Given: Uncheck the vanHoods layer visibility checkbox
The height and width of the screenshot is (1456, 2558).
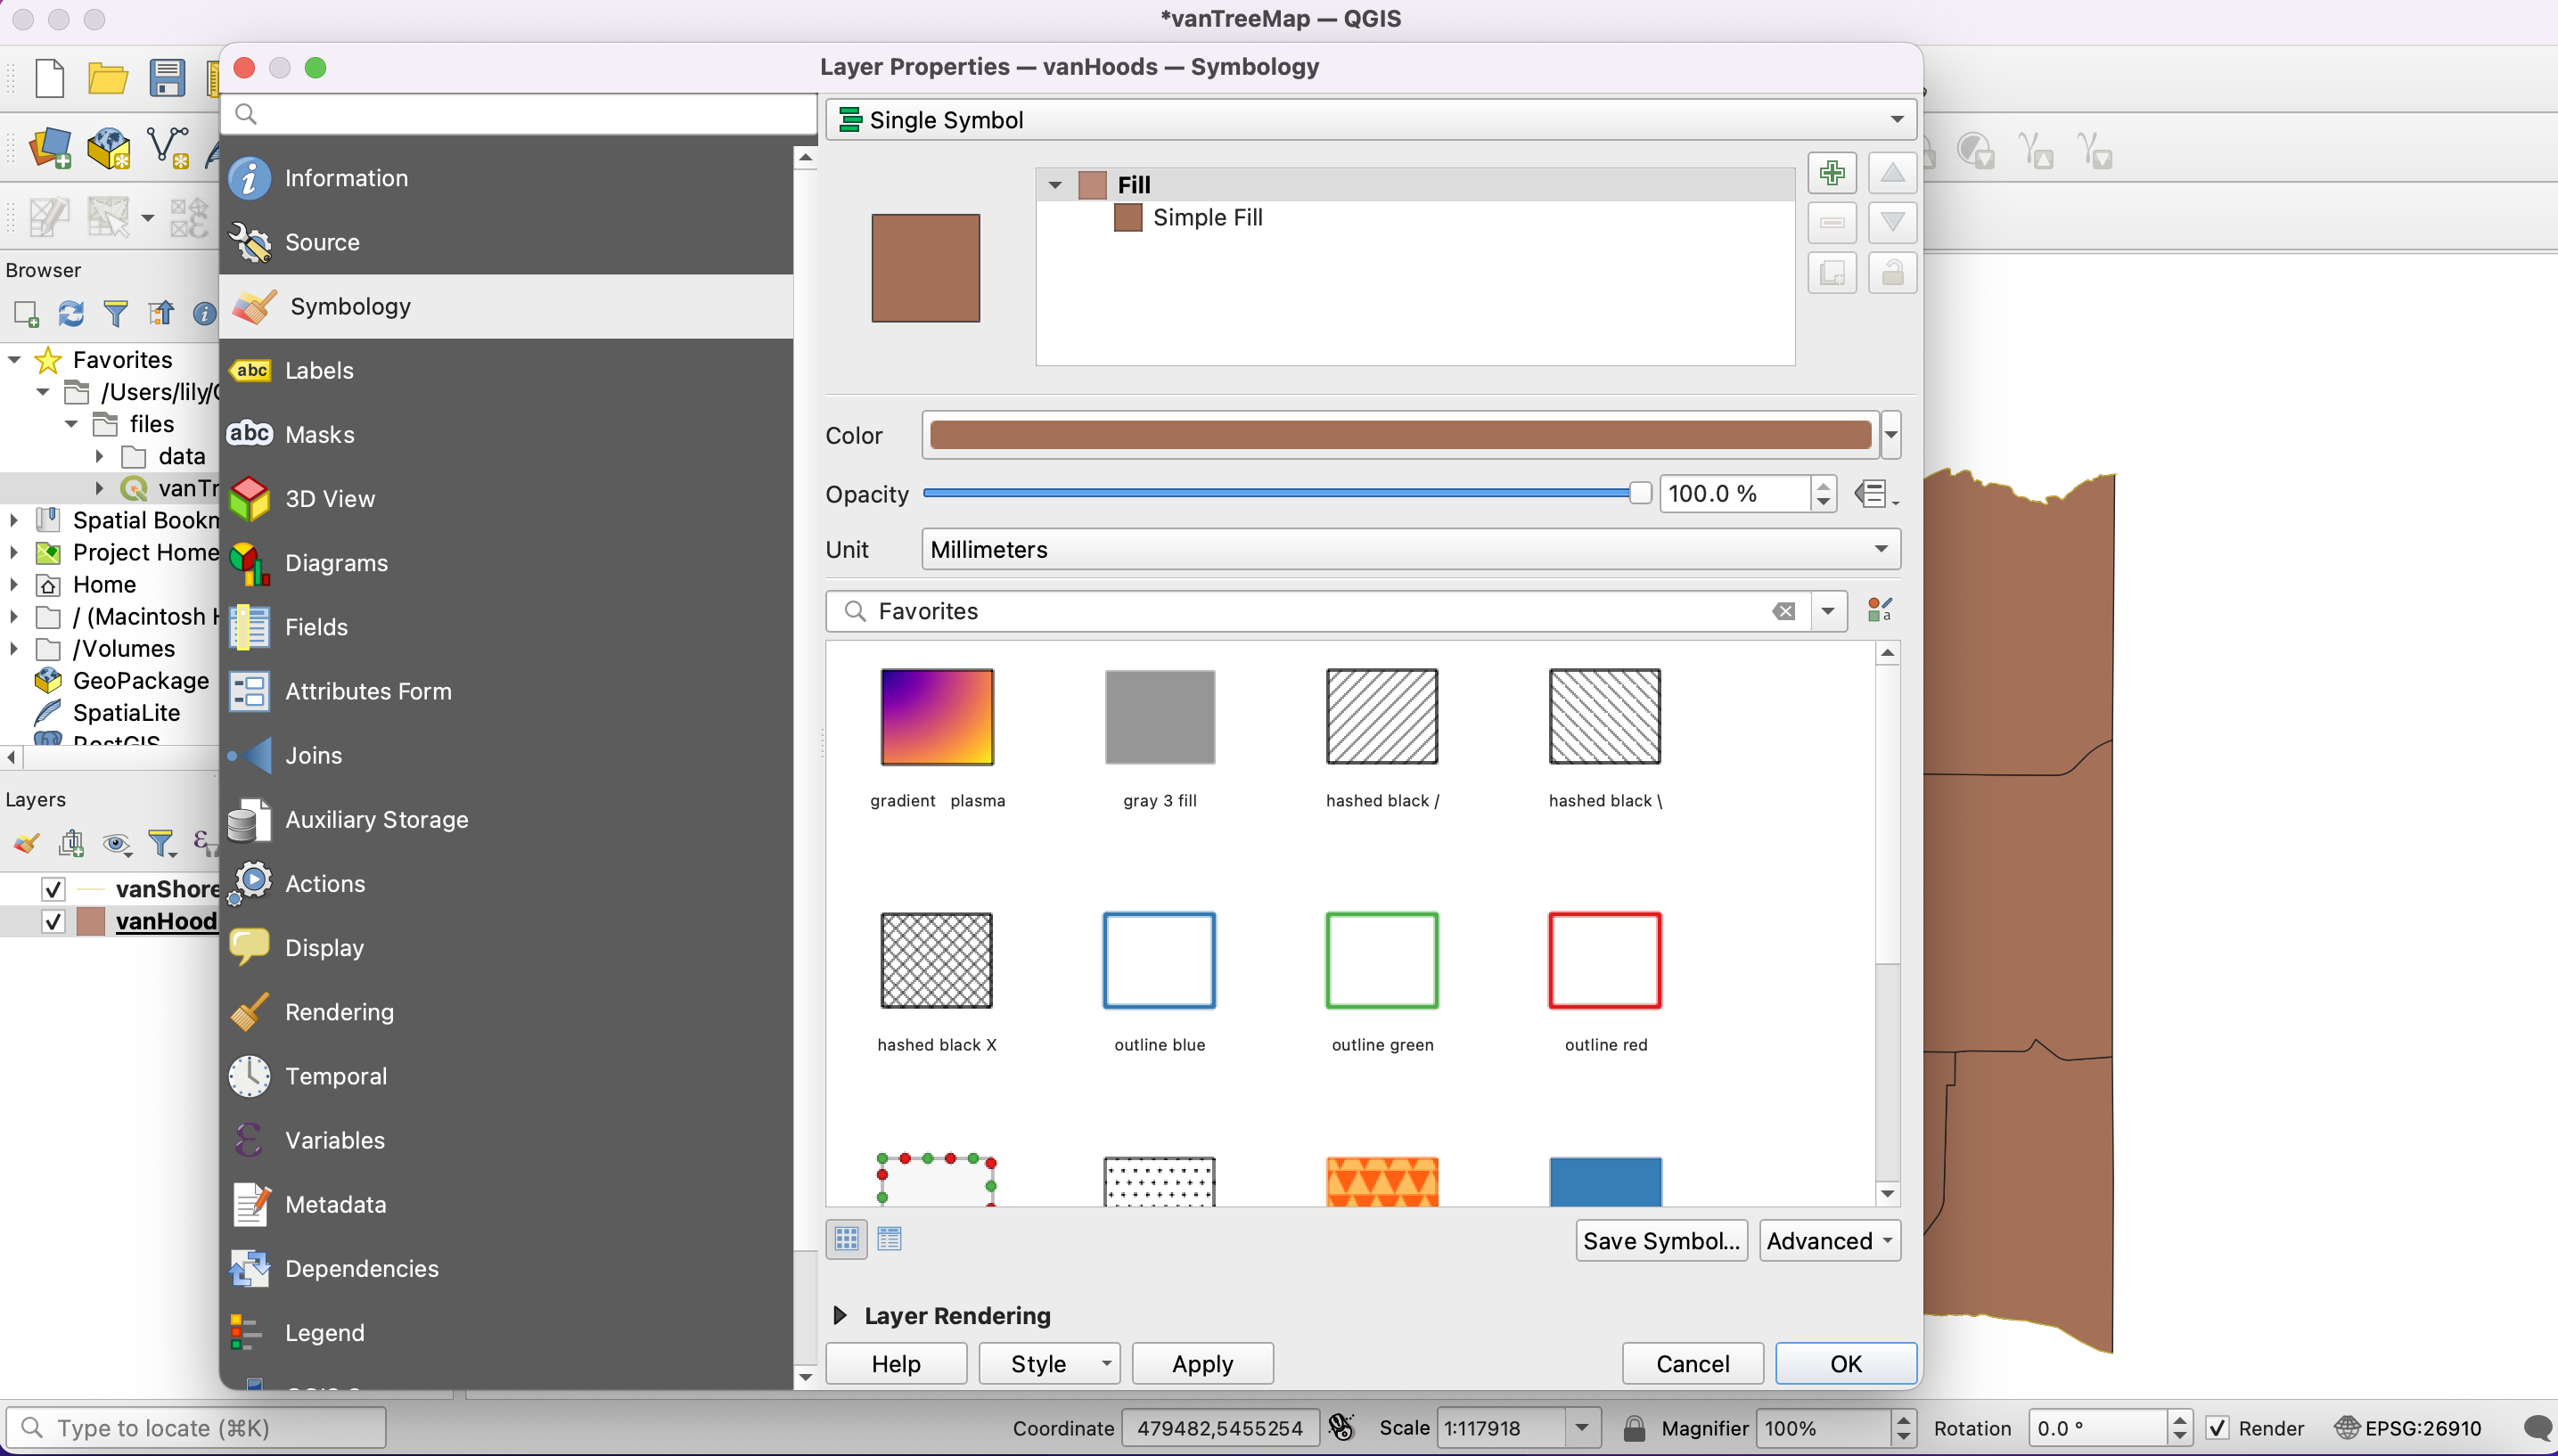Looking at the screenshot, I should pos(53,921).
